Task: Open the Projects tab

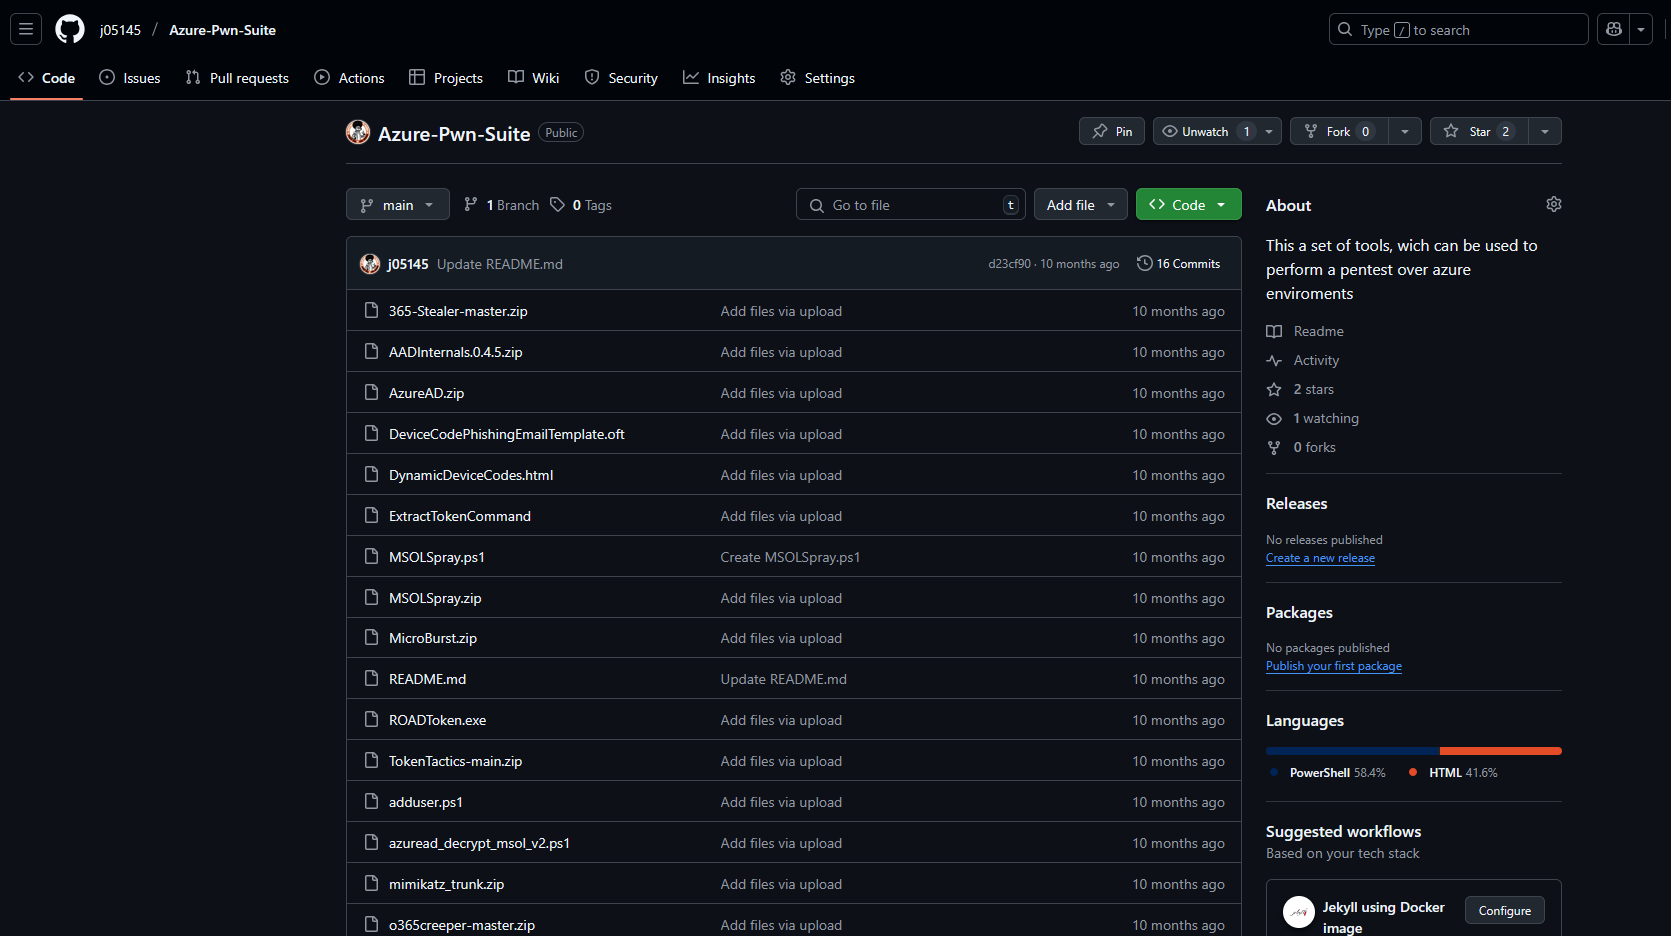Action: [x=446, y=77]
